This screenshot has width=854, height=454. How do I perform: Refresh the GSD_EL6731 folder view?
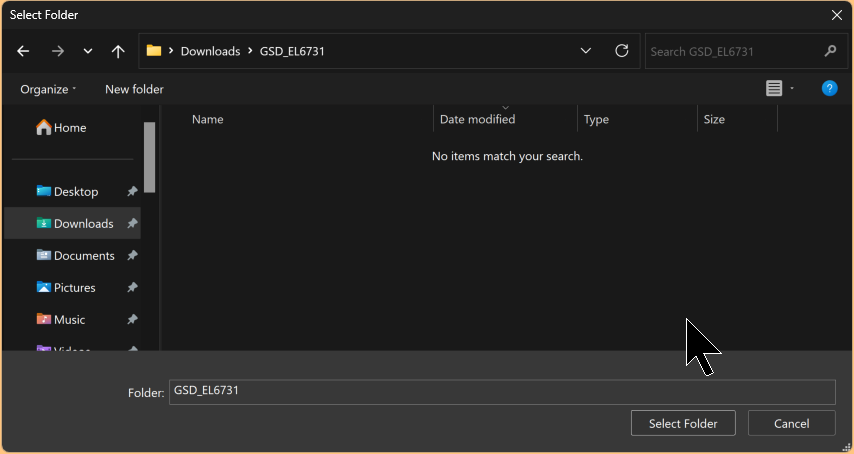(621, 51)
